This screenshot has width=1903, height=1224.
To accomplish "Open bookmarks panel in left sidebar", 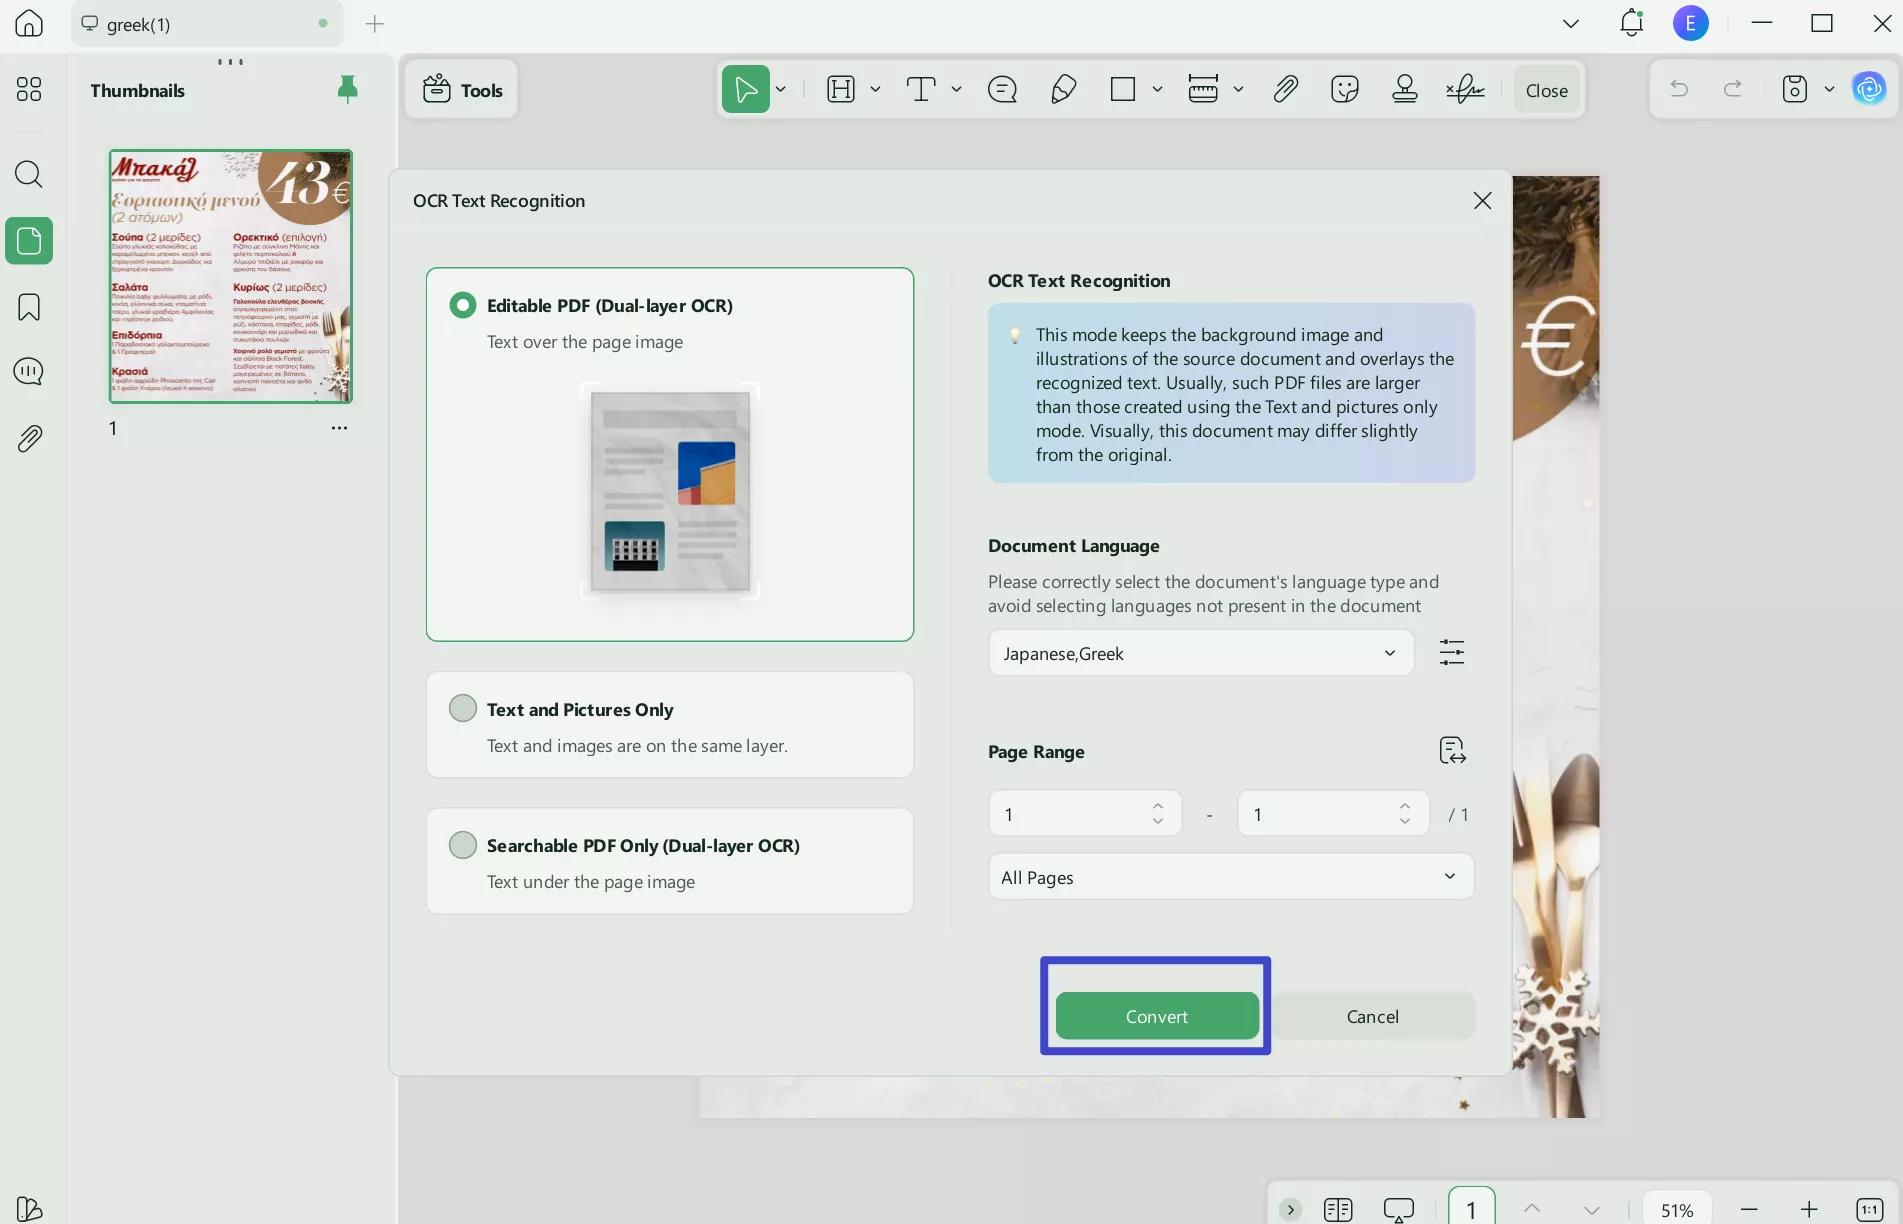I will click(x=29, y=307).
